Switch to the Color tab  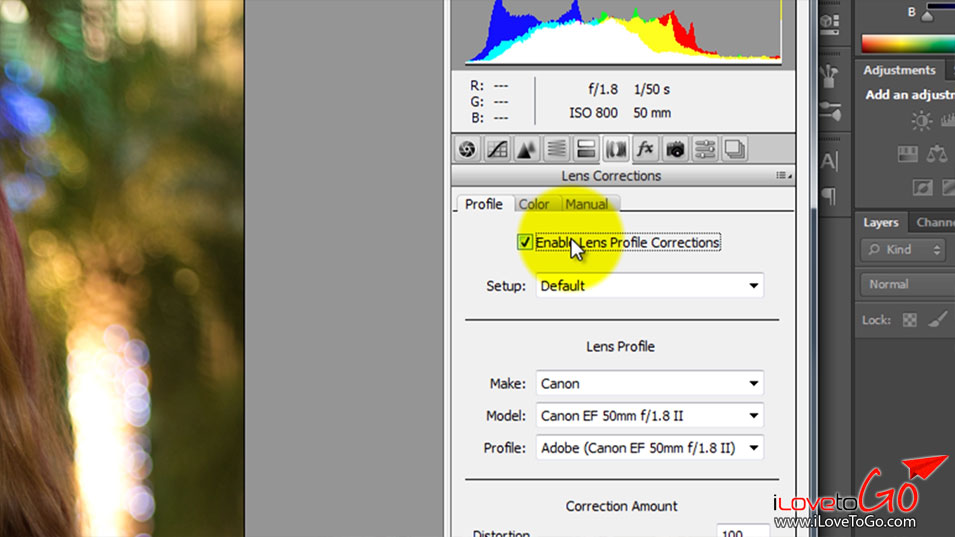534,204
